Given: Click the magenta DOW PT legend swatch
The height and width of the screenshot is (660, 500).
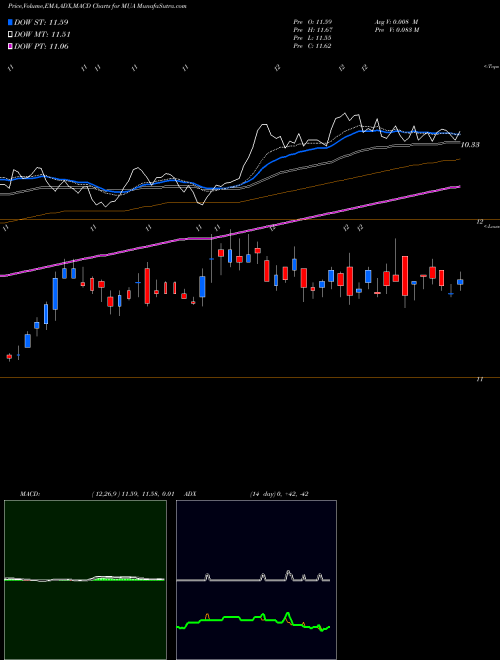Looking at the screenshot, I should coord(10,46).
